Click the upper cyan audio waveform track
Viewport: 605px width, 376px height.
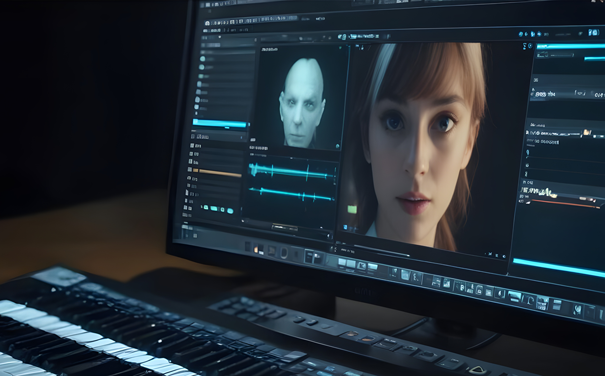pyautogui.click(x=292, y=171)
